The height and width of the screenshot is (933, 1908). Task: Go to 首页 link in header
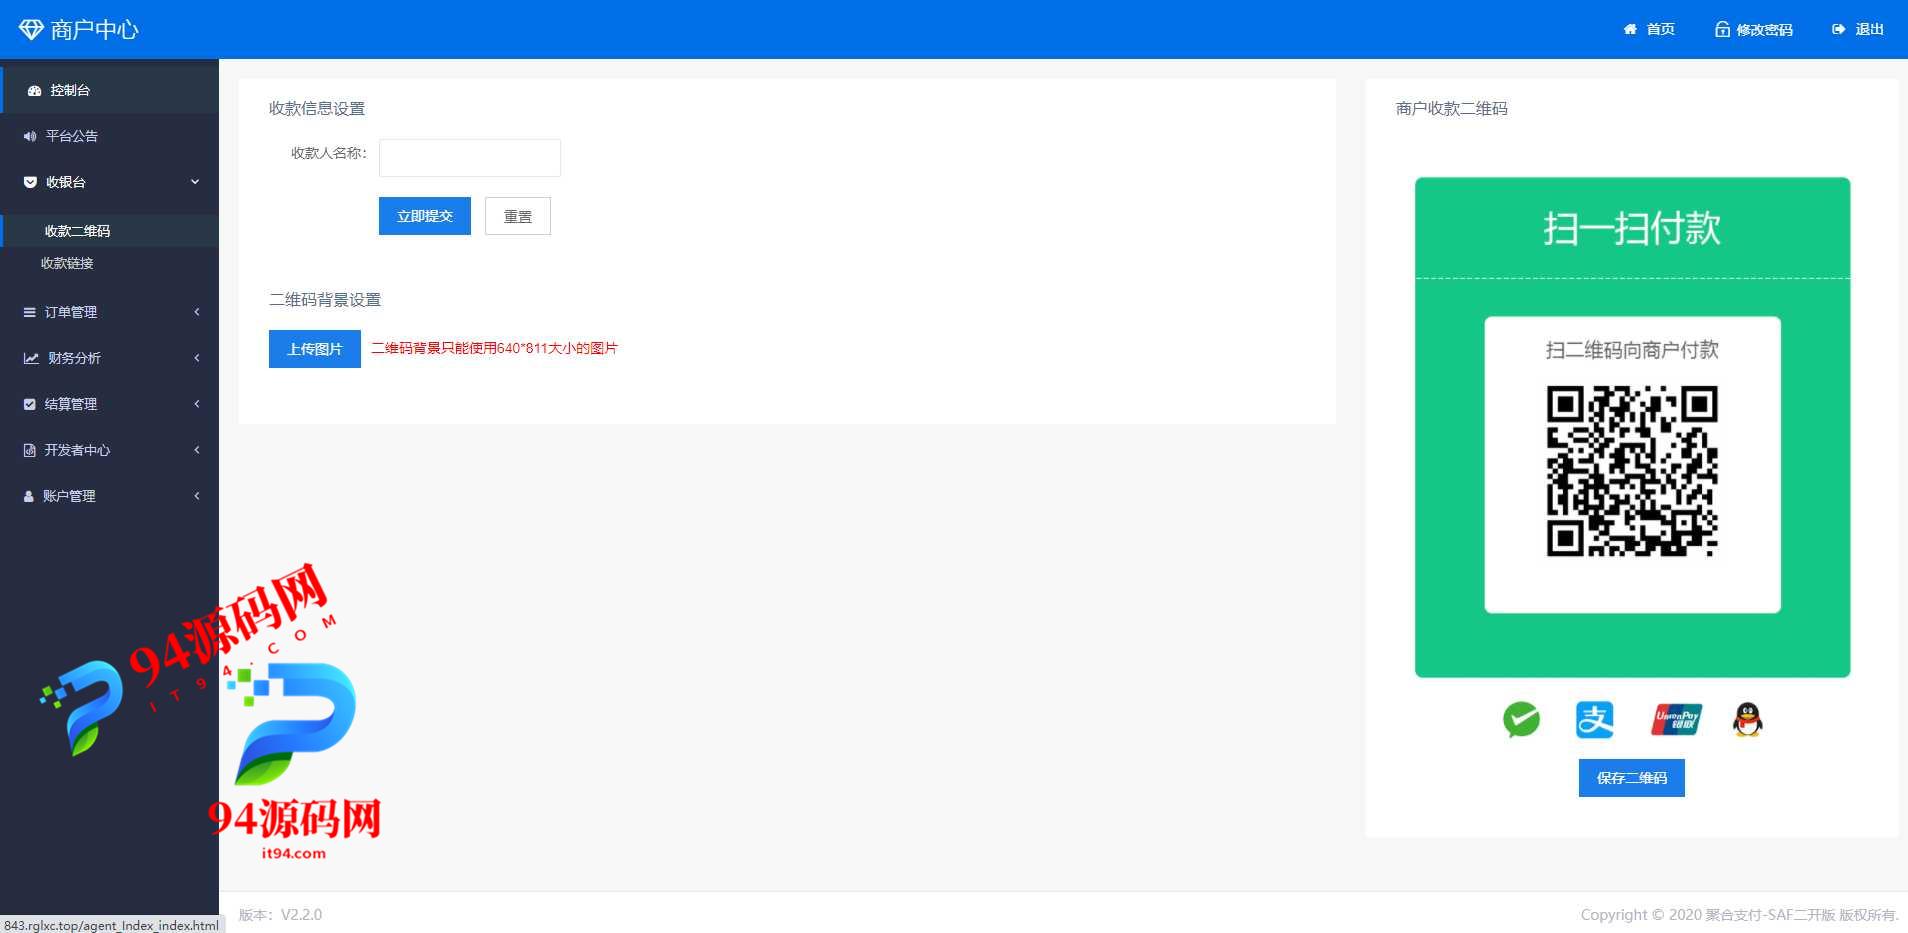1661,29
